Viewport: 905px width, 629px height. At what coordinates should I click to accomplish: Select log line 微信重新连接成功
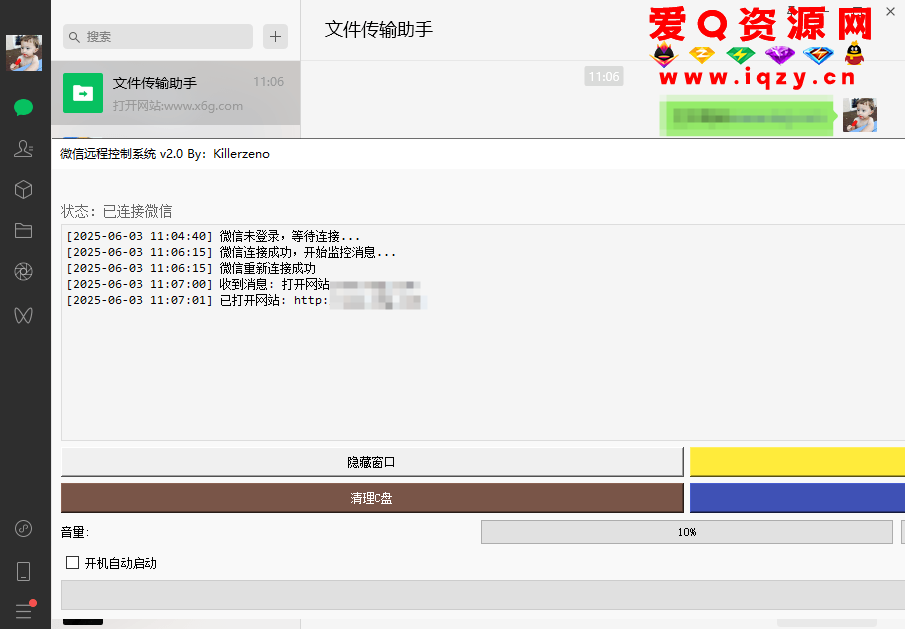191,269
